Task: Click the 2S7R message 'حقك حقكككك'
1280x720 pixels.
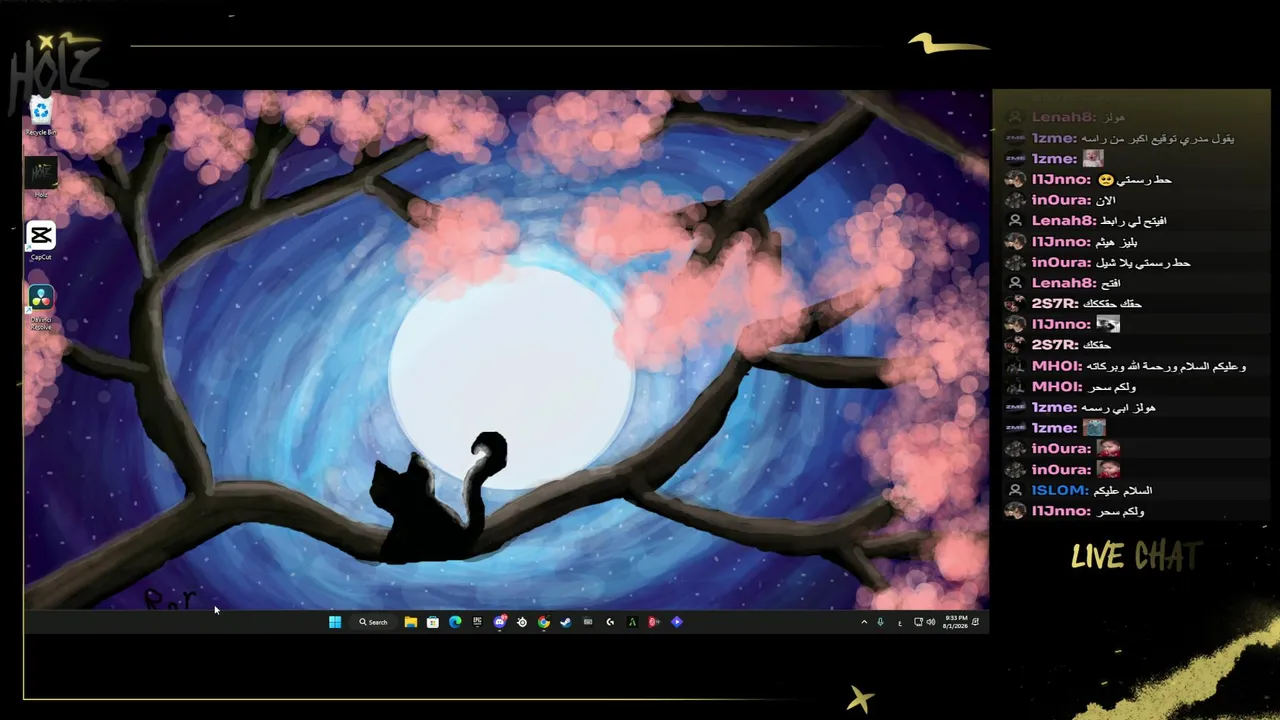Action: point(1112,304)
